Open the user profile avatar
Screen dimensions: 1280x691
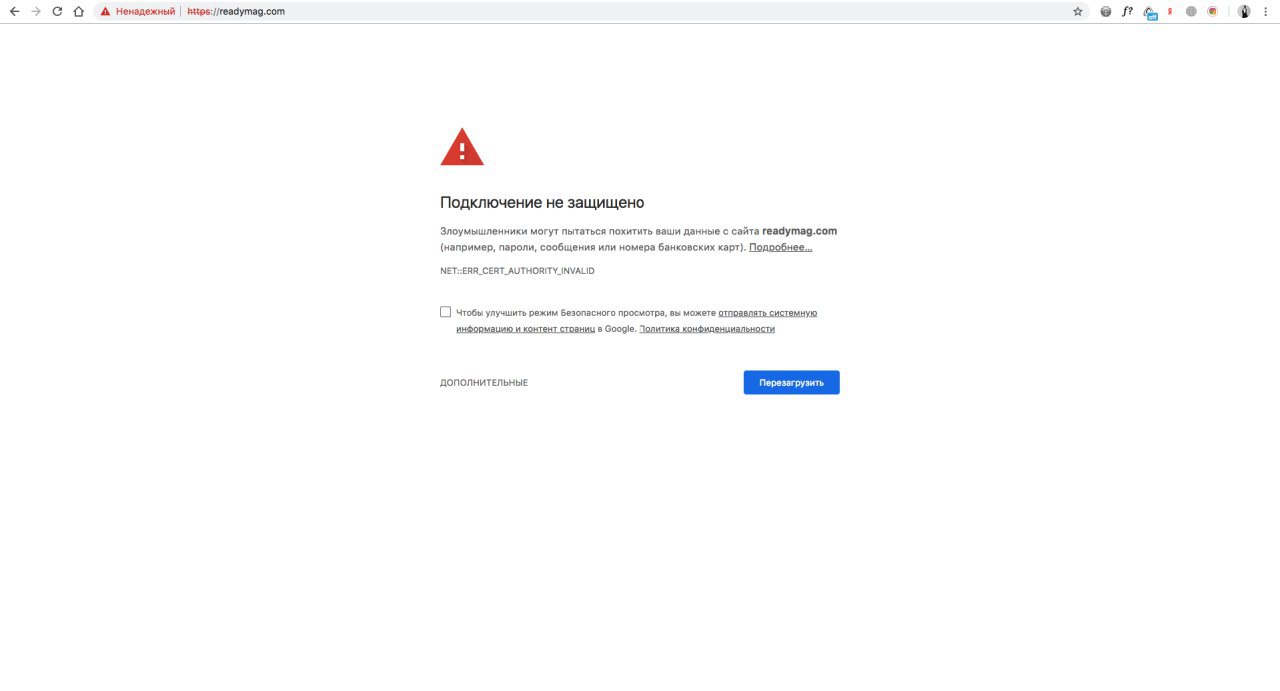[x=1244, y=11]
